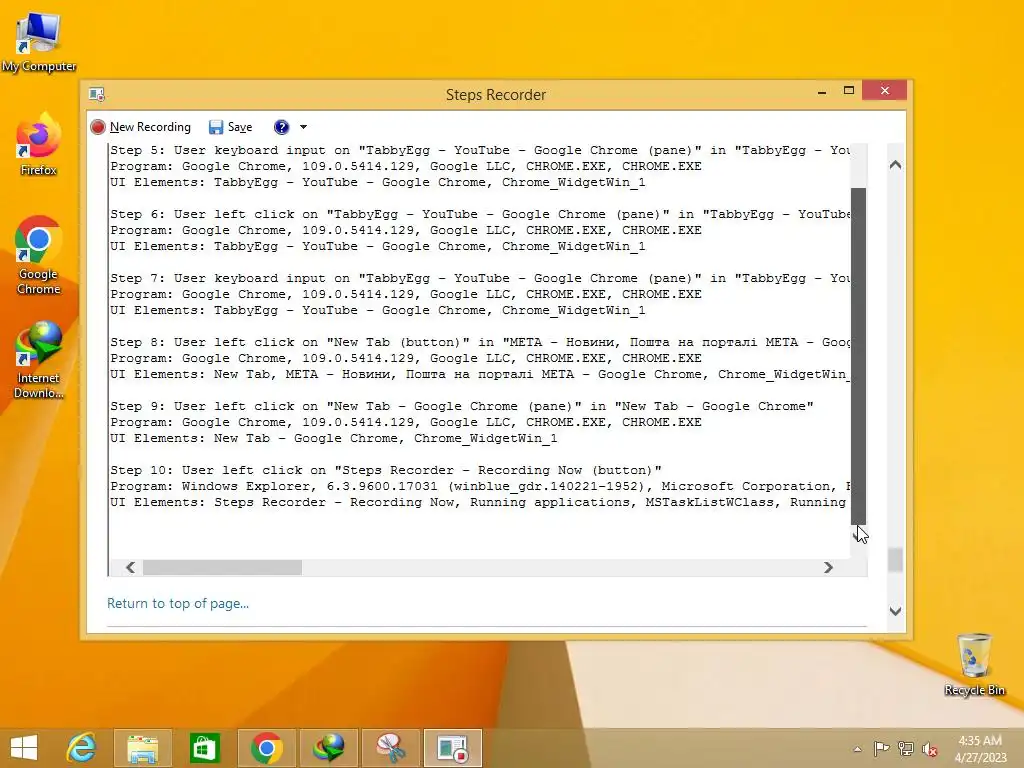Click outer window scrollbar down arrow
The image size is (1024, 768).
[895, 611]
